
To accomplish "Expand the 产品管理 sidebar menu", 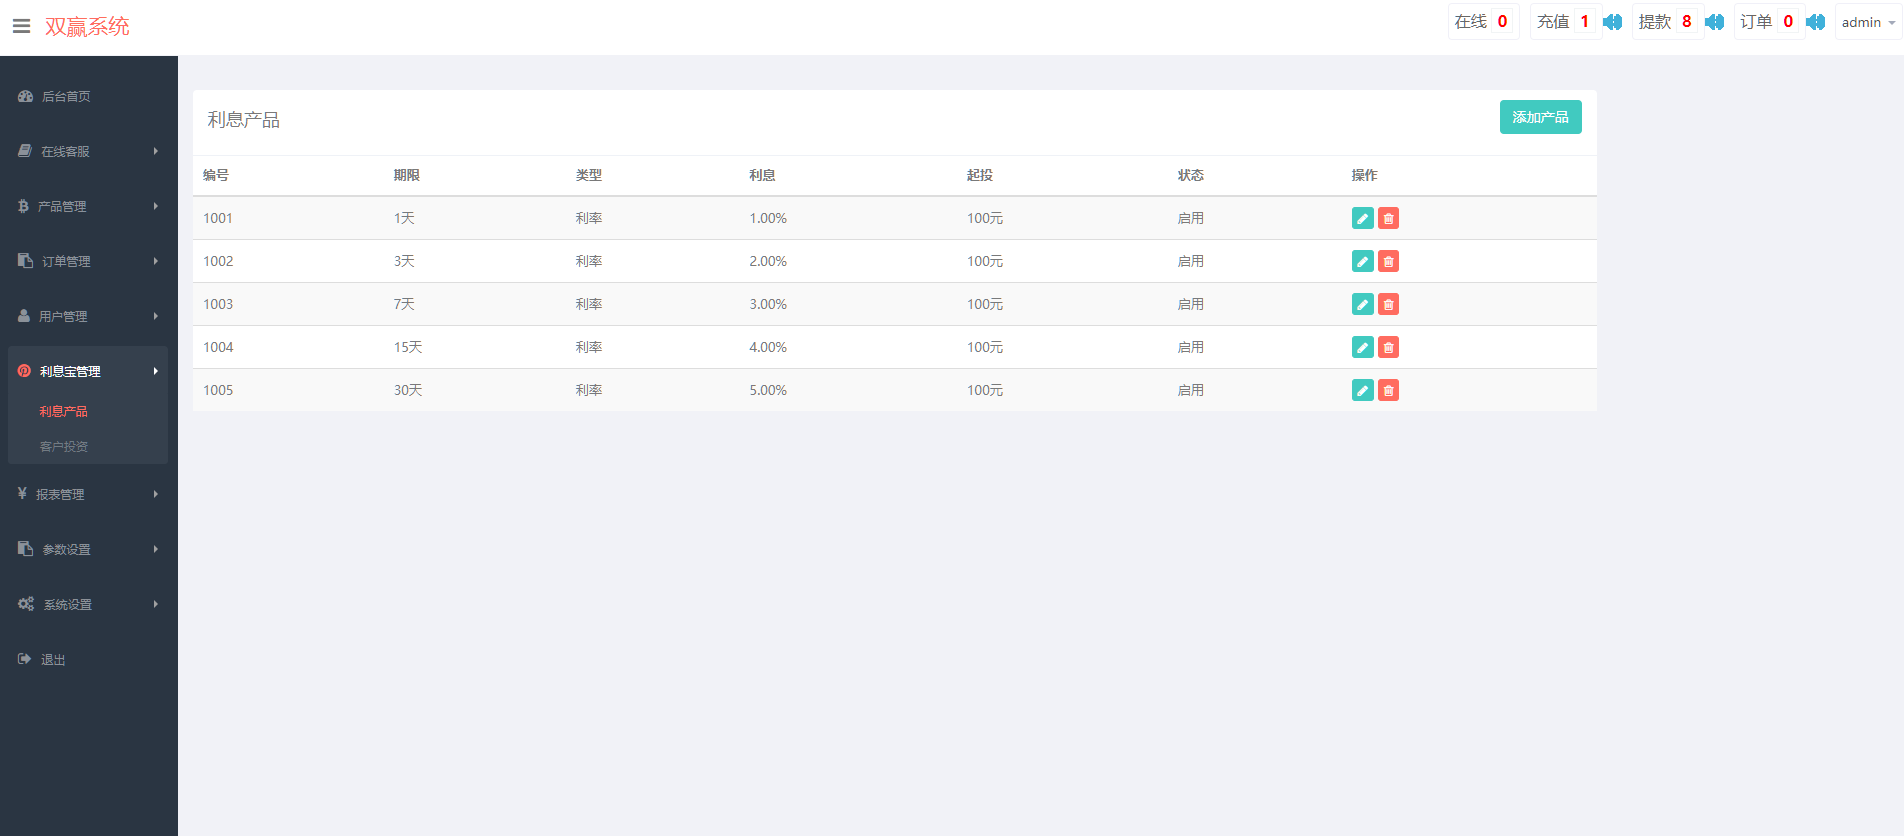I will [88, 207].
